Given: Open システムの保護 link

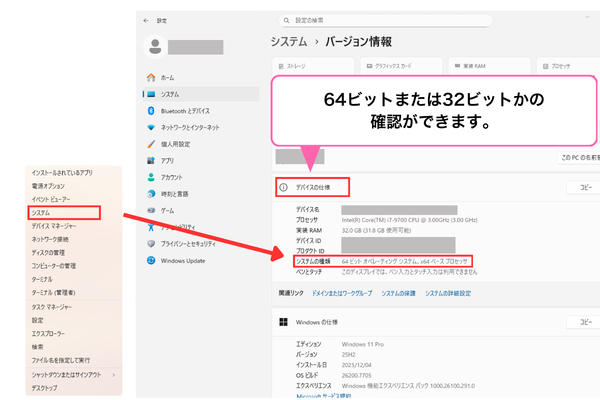Looking at the screenshot, I should [x=398, y=293].
